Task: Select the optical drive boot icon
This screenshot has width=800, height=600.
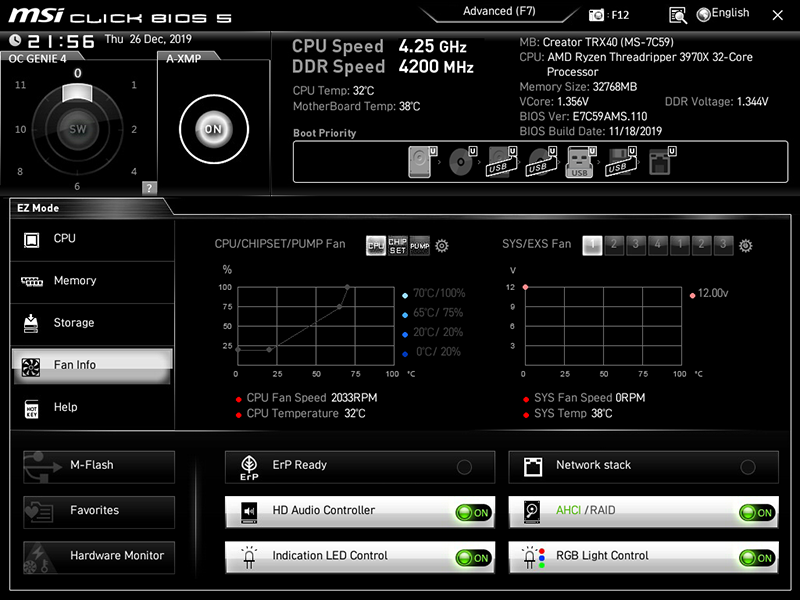Action: 462,162
